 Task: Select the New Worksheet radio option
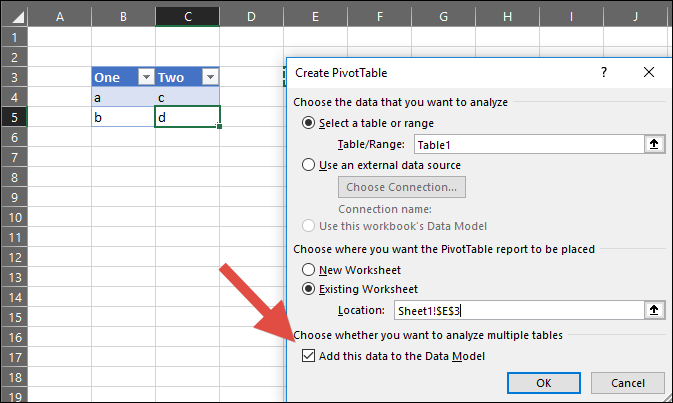309,270
